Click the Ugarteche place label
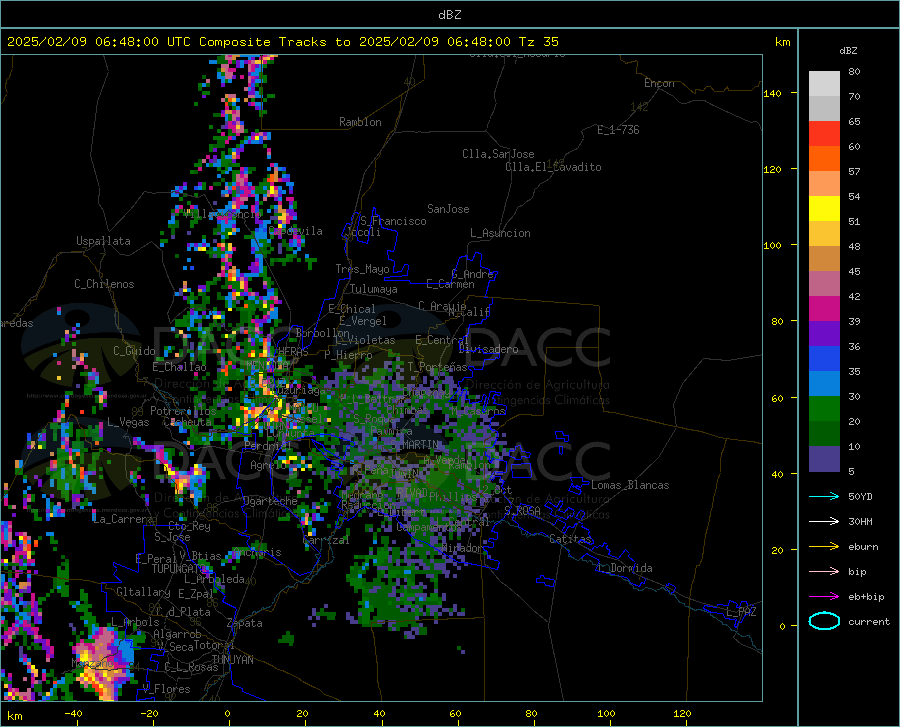The image size is (900, 727). click(x=270, y=501)
